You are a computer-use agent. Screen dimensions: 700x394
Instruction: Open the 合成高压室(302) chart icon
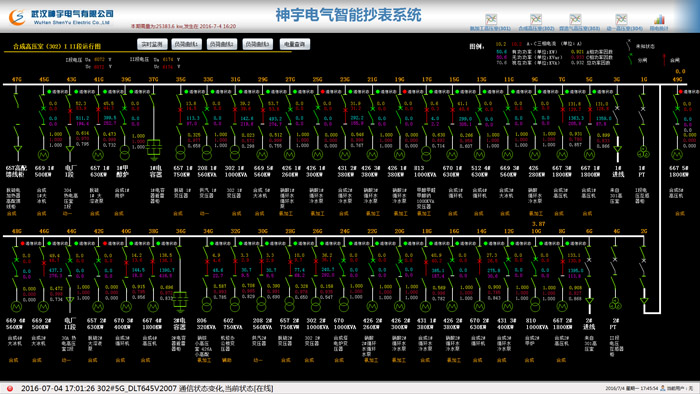tap(536, 19)
